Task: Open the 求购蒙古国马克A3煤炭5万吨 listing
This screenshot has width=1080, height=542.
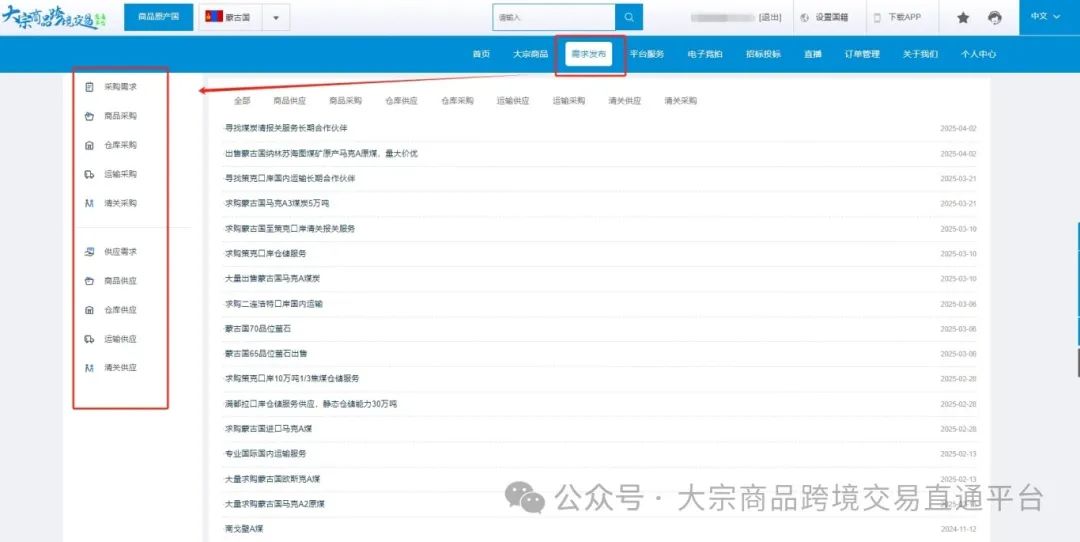Action: pyautogui.click(x=277, y=204)
